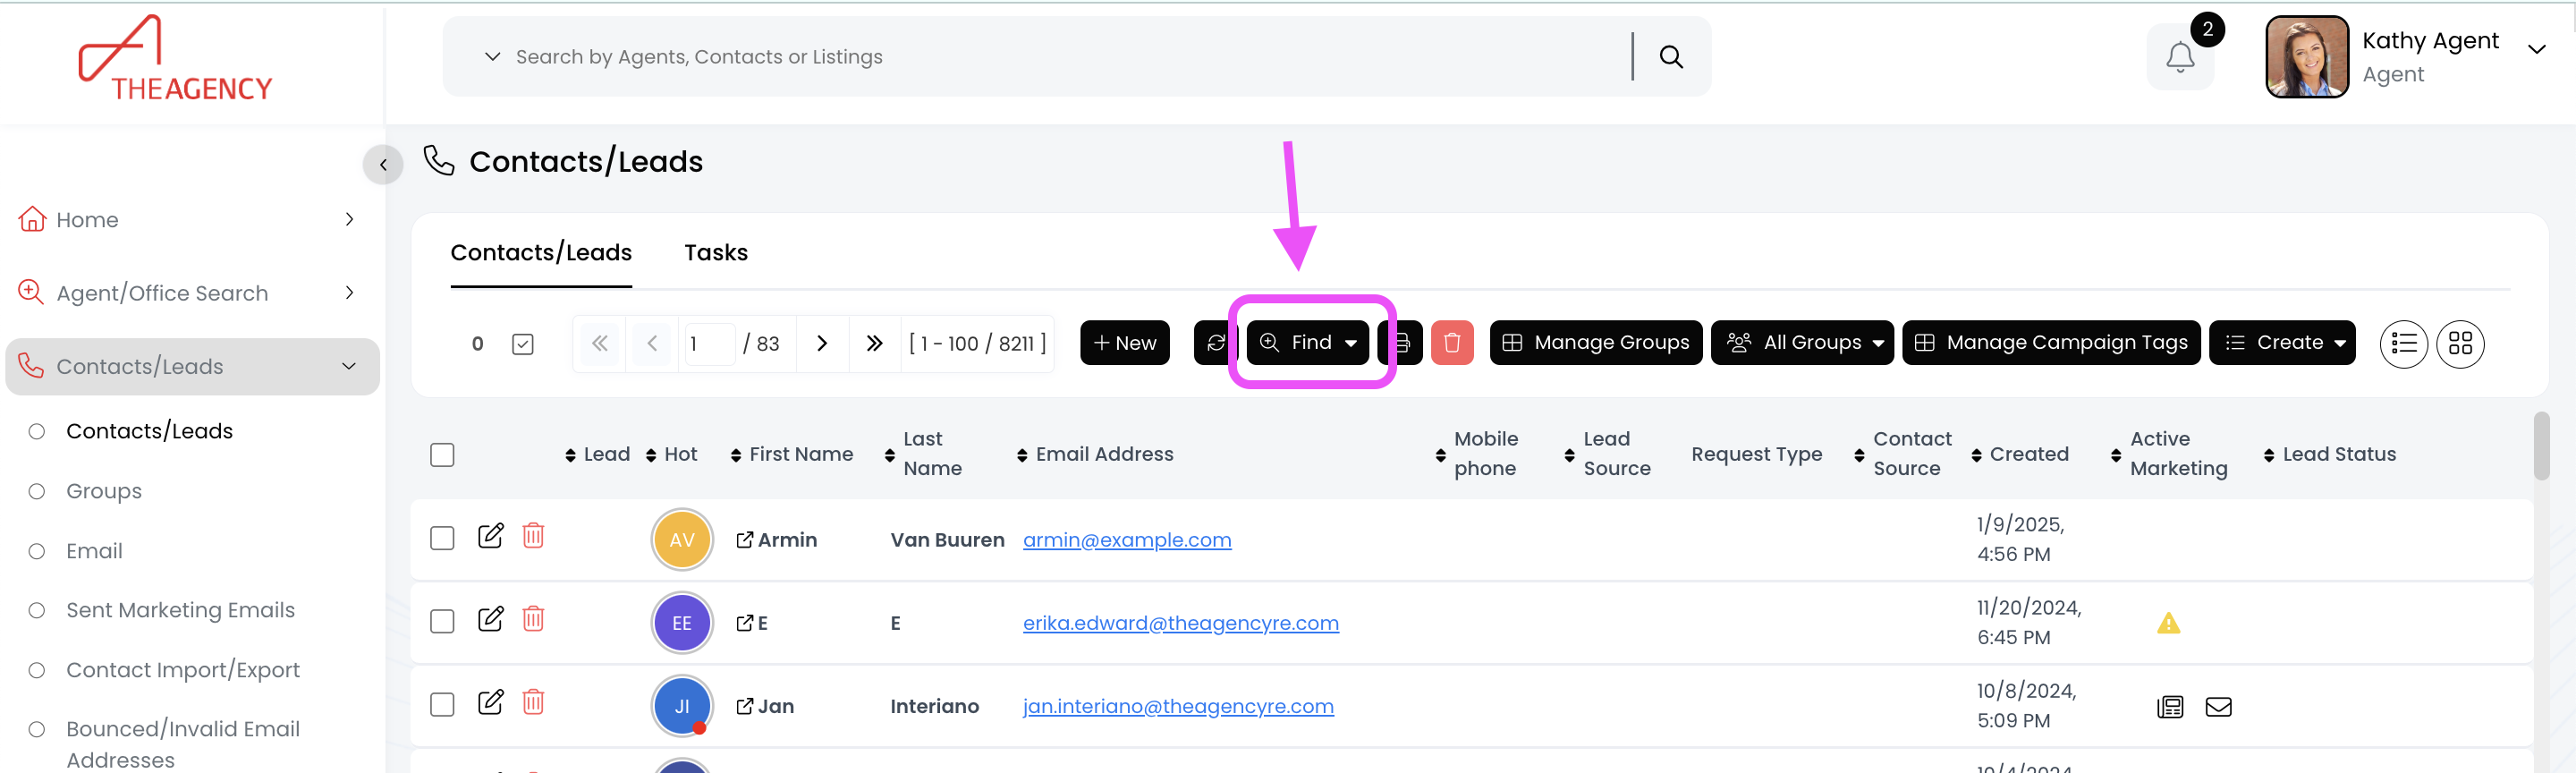Click the red delete selected toolbar button
2576x773 pixels.
click(x=1451, y=343)
